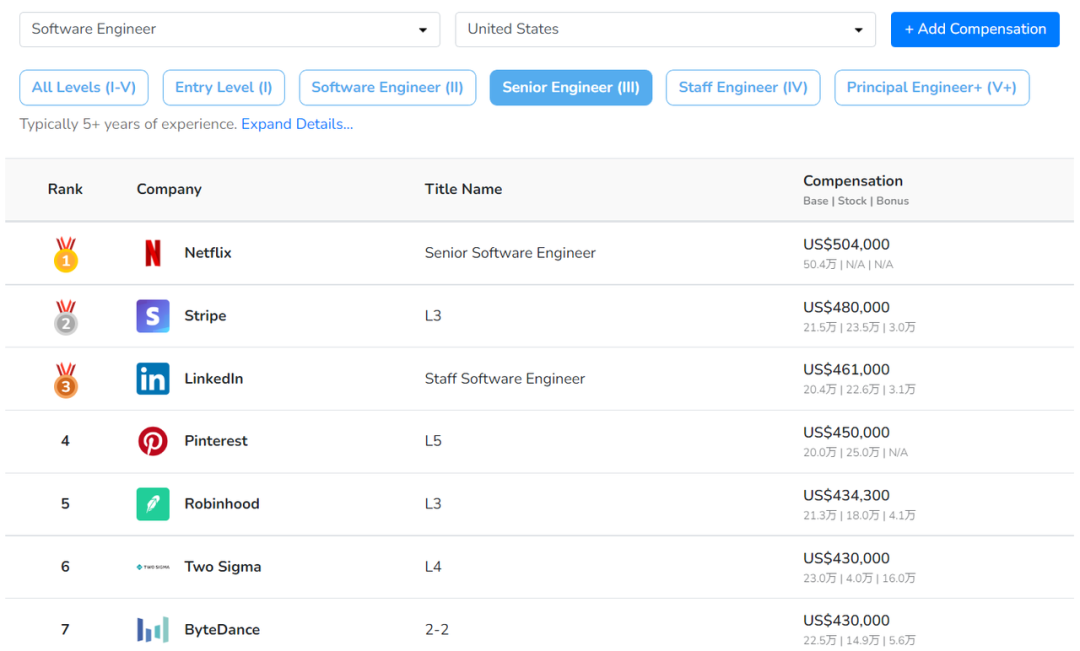Click the gold rank 1 medal
1080x651 pixels.
(66, 254)
